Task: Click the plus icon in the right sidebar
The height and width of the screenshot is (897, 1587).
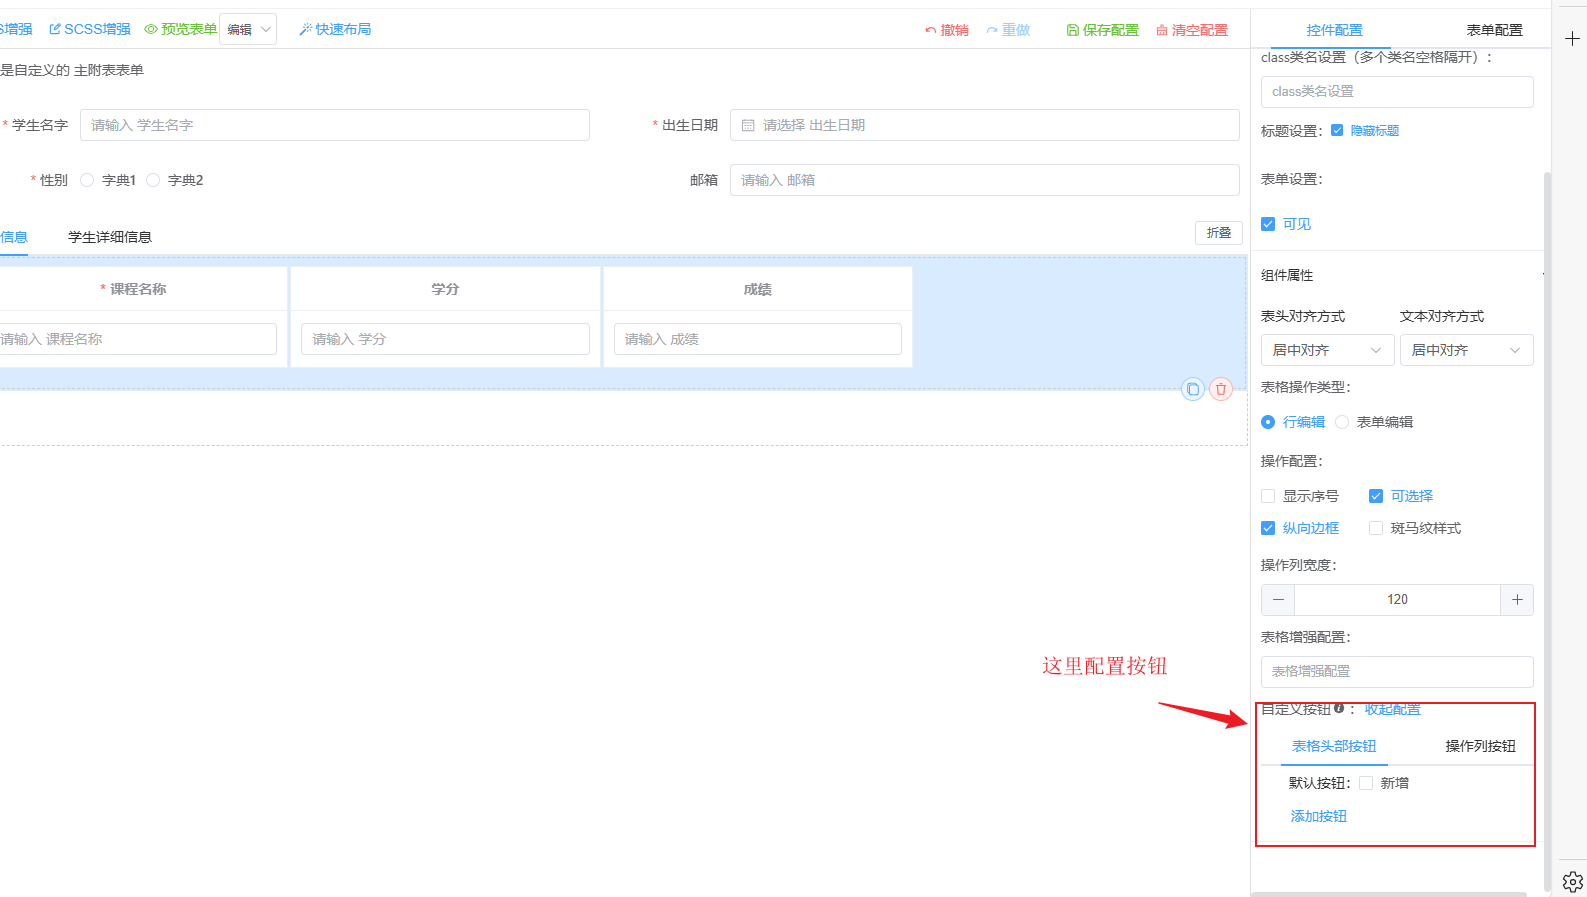Action: tap(1572, 39)
